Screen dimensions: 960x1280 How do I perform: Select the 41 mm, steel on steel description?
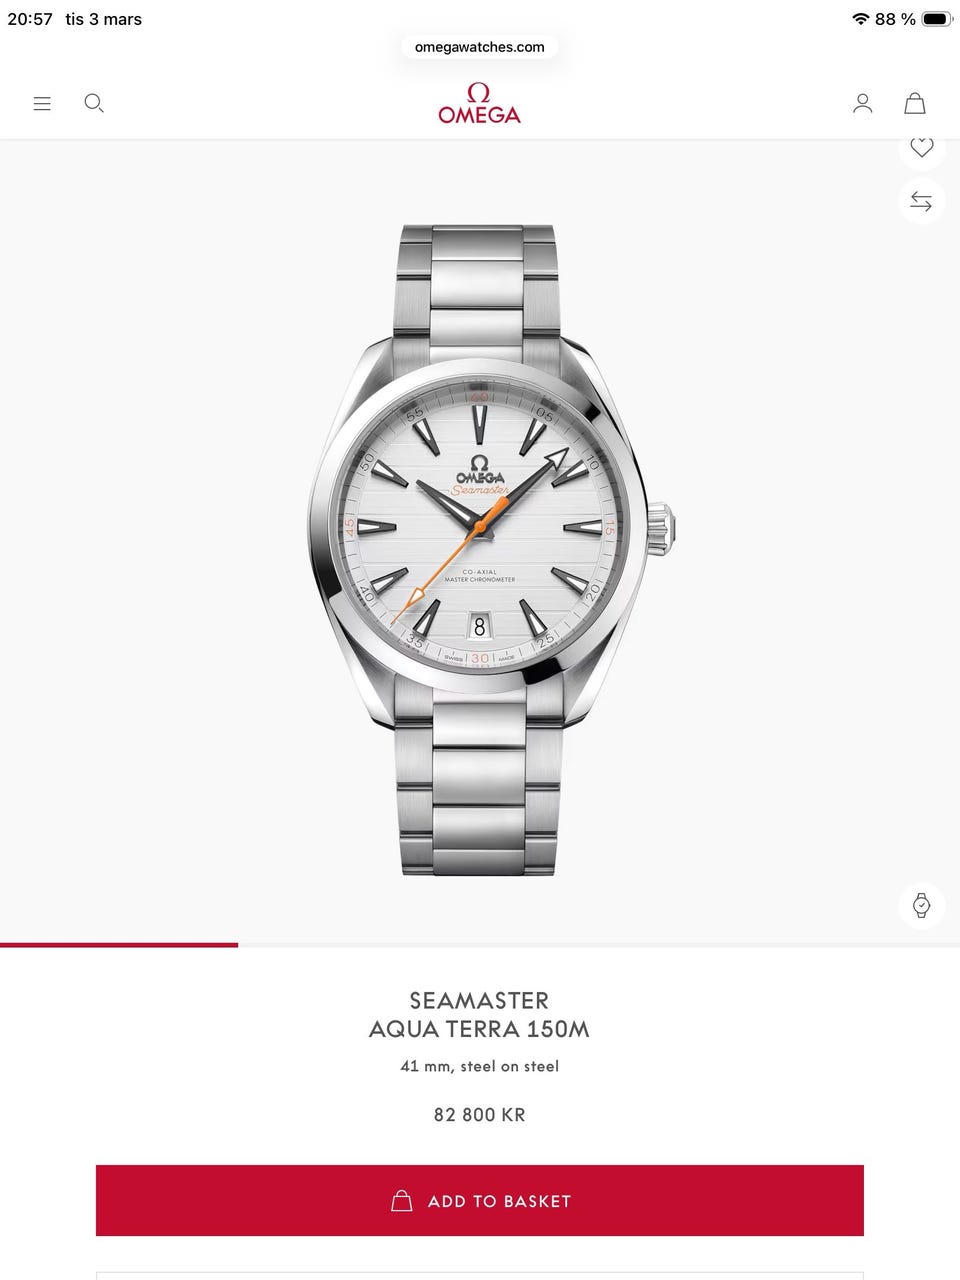click(x=479, y=1066)
